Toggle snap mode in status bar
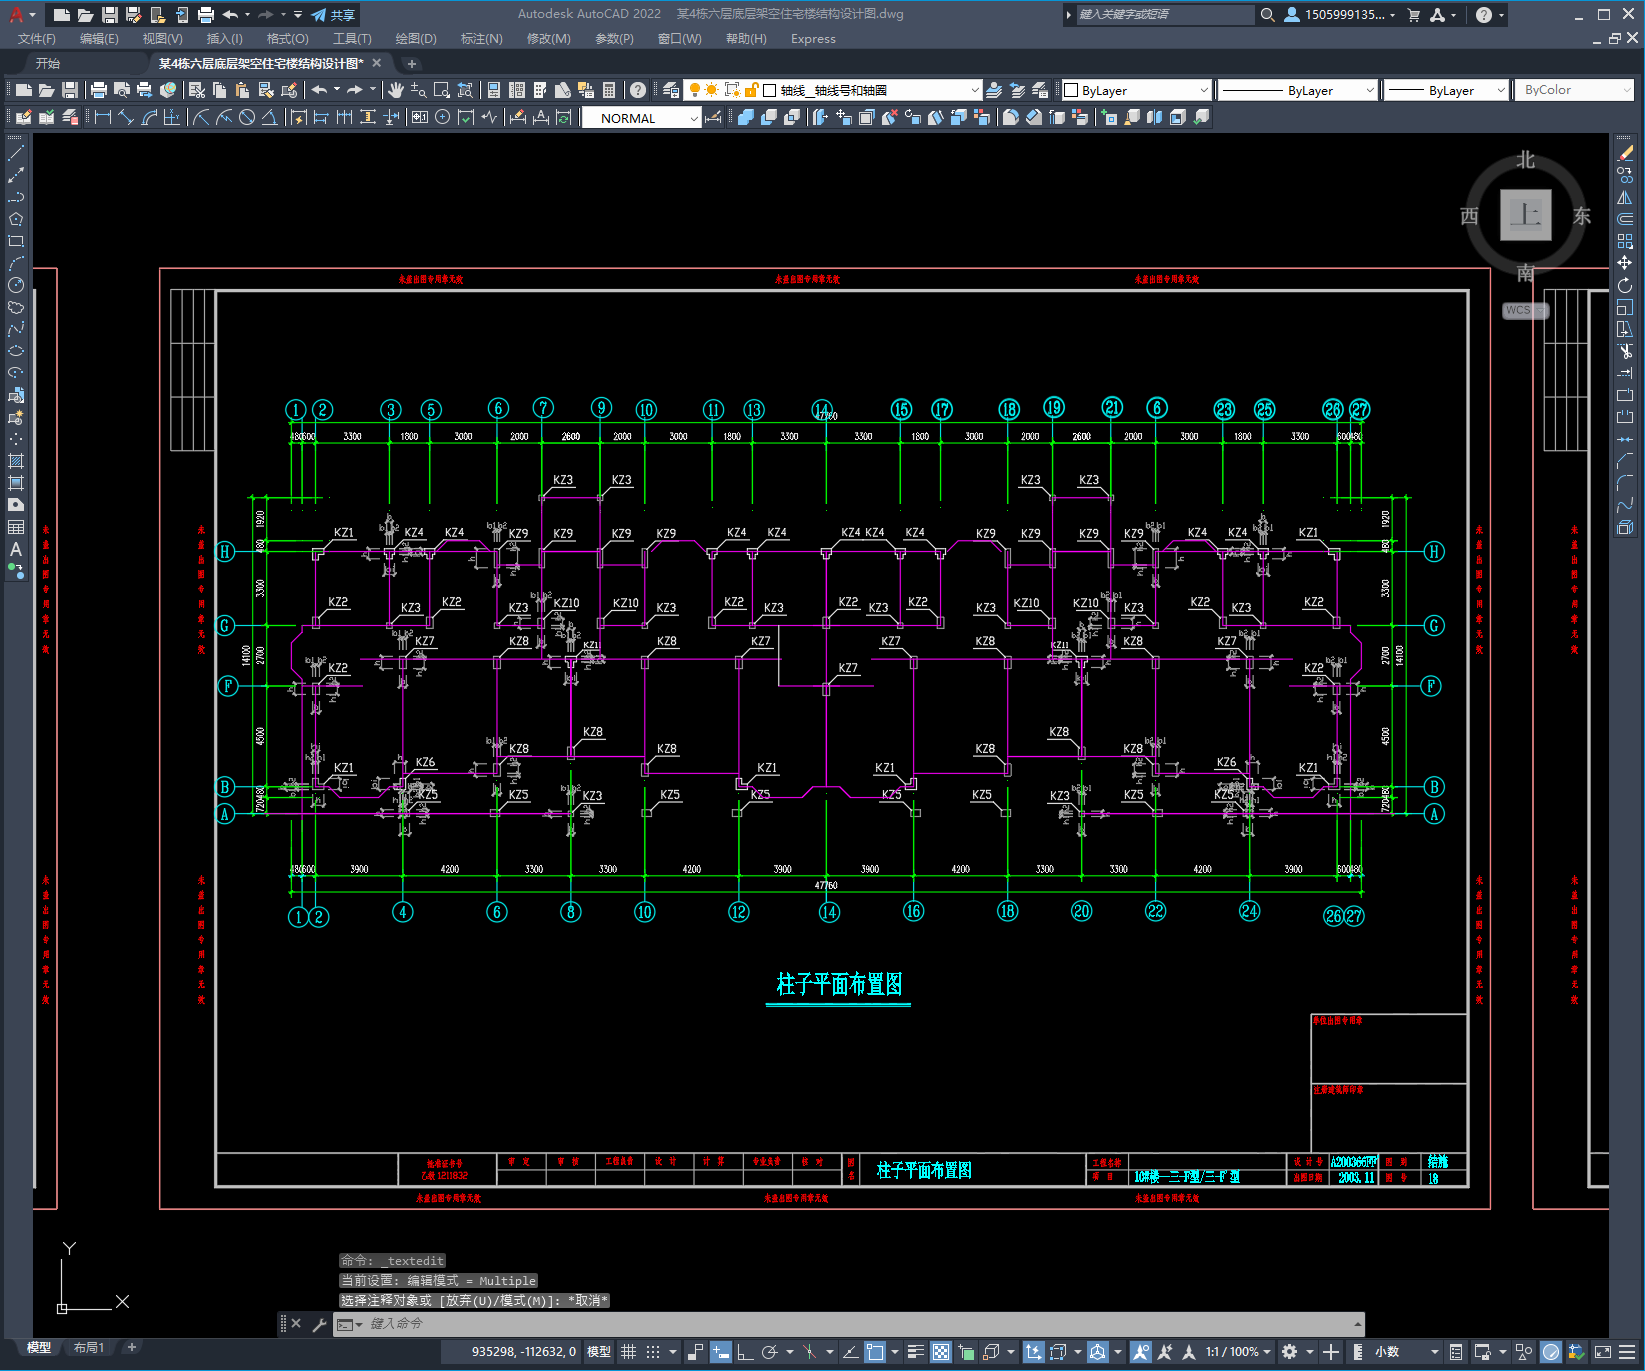 pyautogui.click(x=653, y=1352)
